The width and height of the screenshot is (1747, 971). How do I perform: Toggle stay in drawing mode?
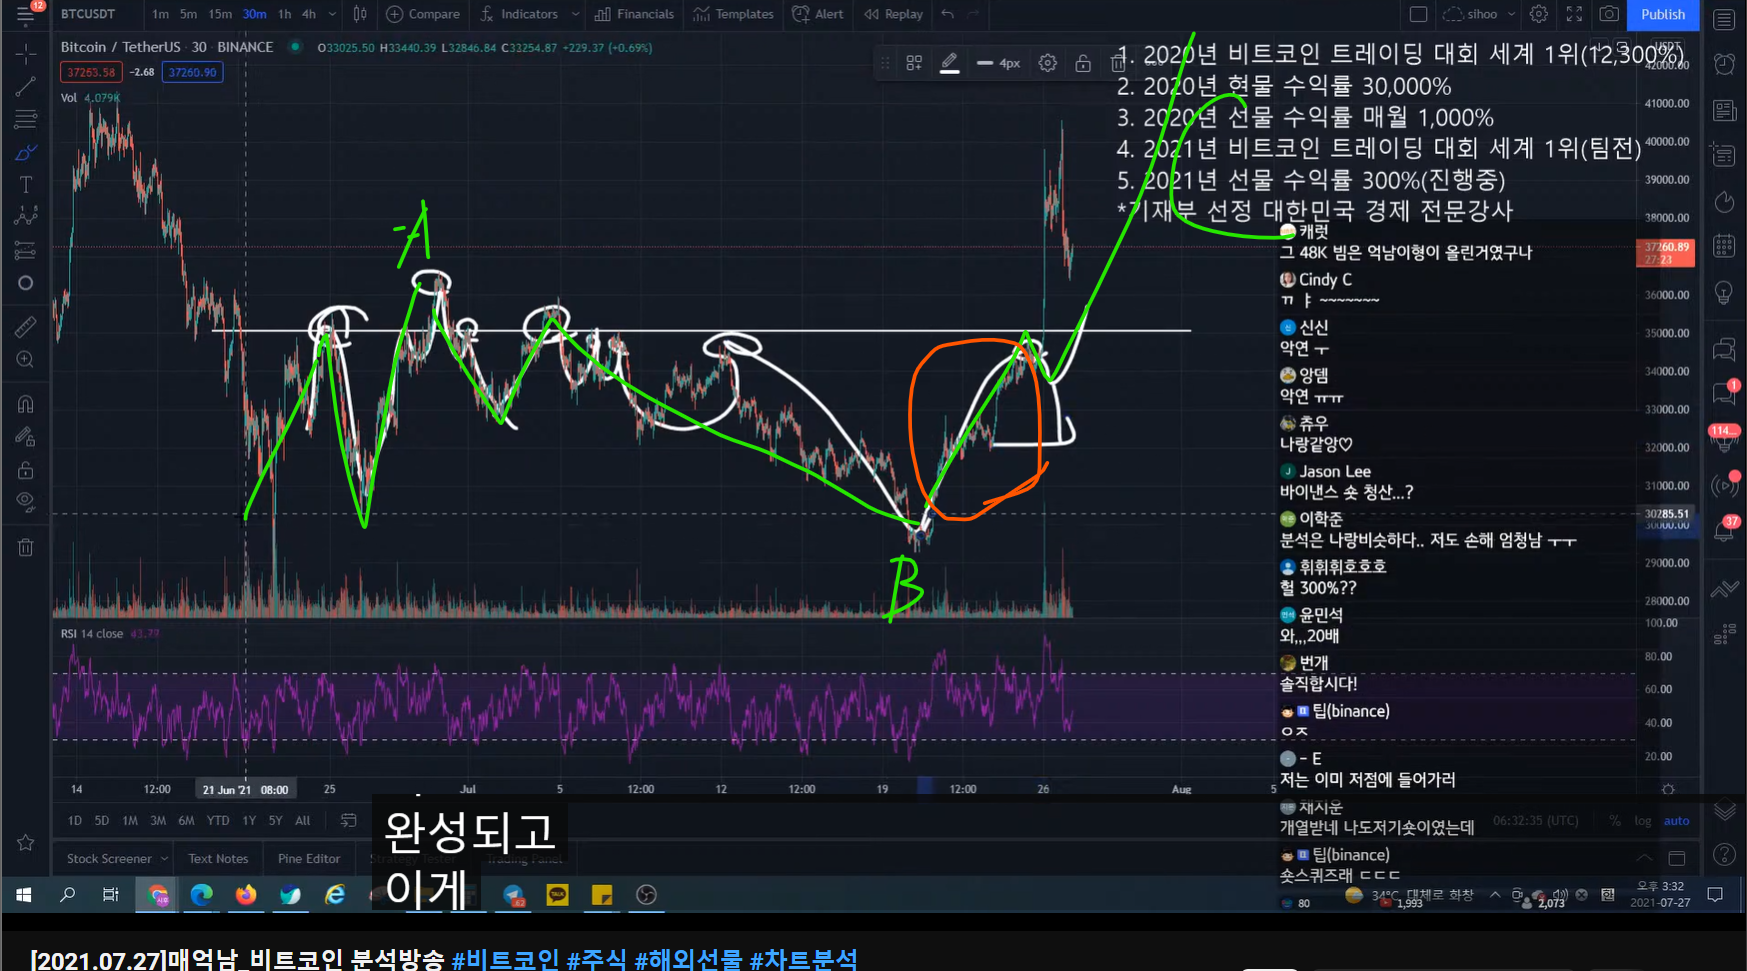pos(26,437)
